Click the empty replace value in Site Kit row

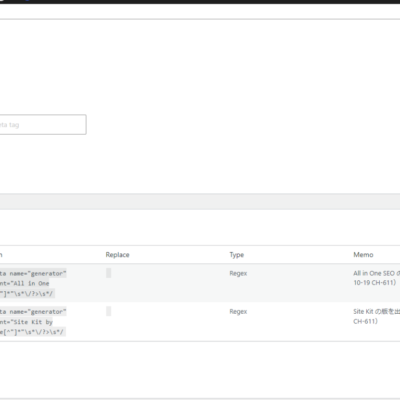tap(109, 311)
